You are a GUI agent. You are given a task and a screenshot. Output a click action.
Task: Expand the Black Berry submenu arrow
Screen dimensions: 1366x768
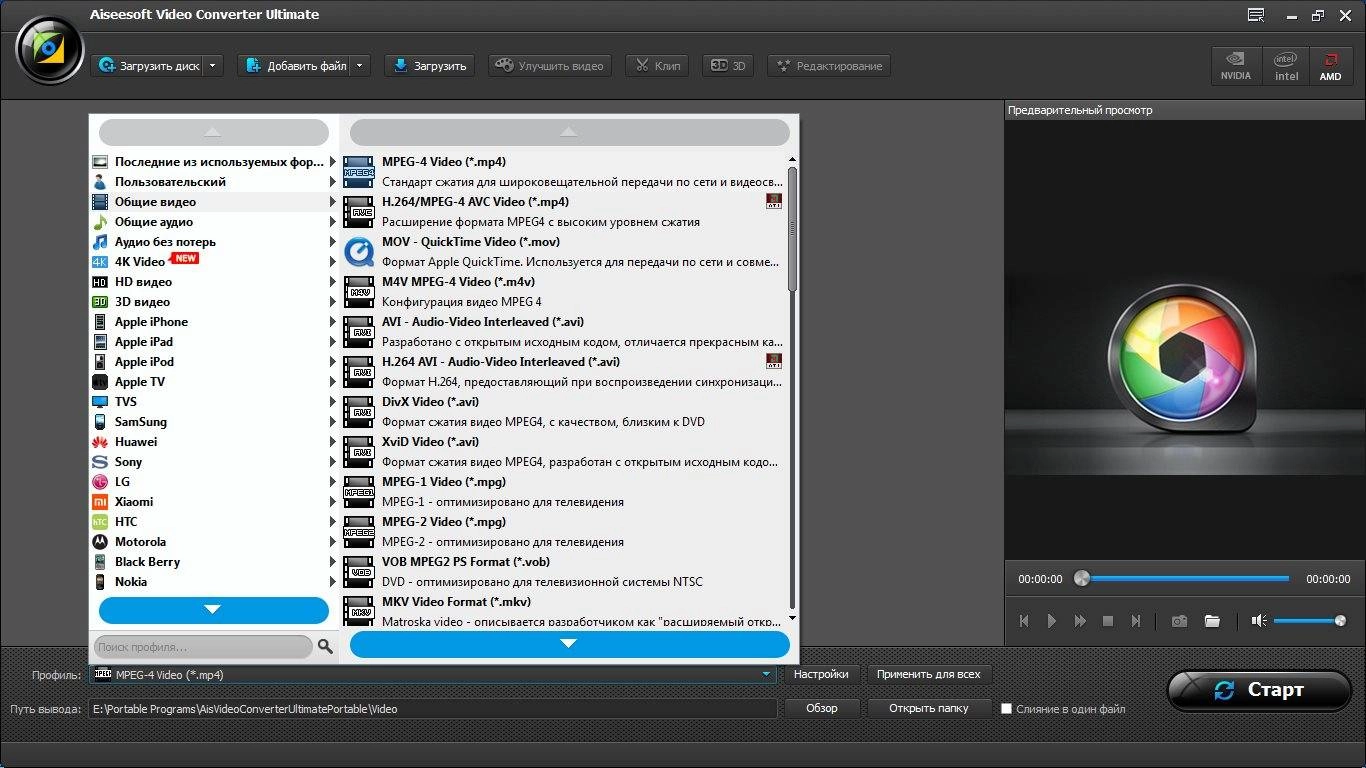coord(333,562)
